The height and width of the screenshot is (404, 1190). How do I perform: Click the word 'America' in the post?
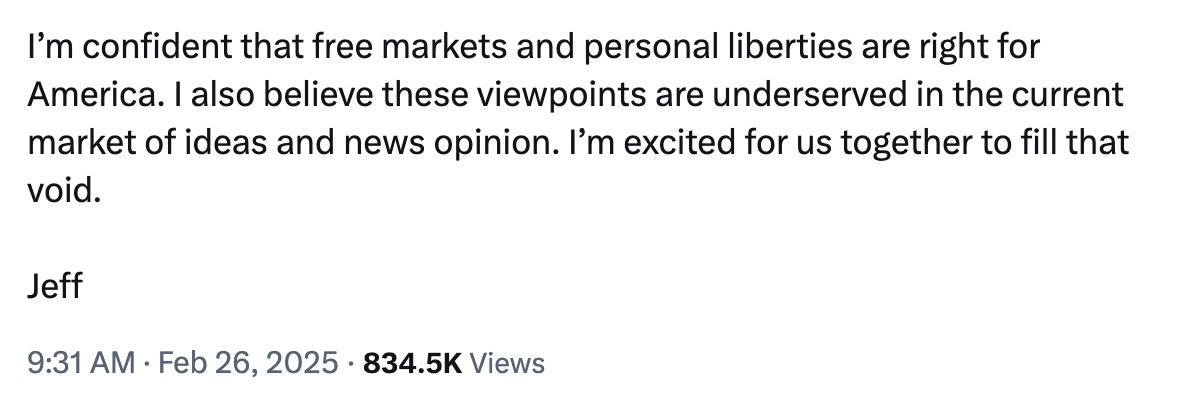click(x=90, y=95)
